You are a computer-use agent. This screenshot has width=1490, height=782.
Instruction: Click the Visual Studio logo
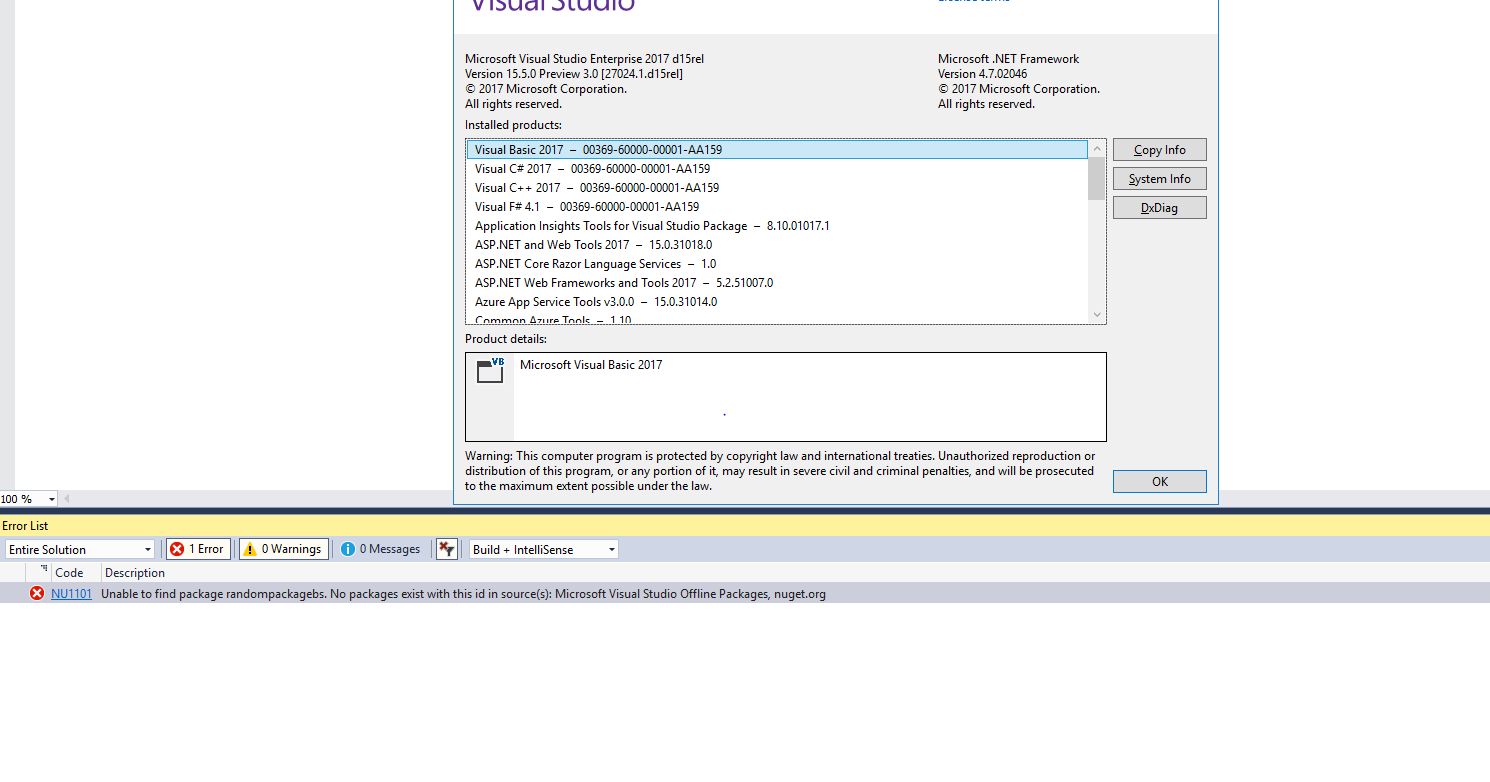pos(548,7)
